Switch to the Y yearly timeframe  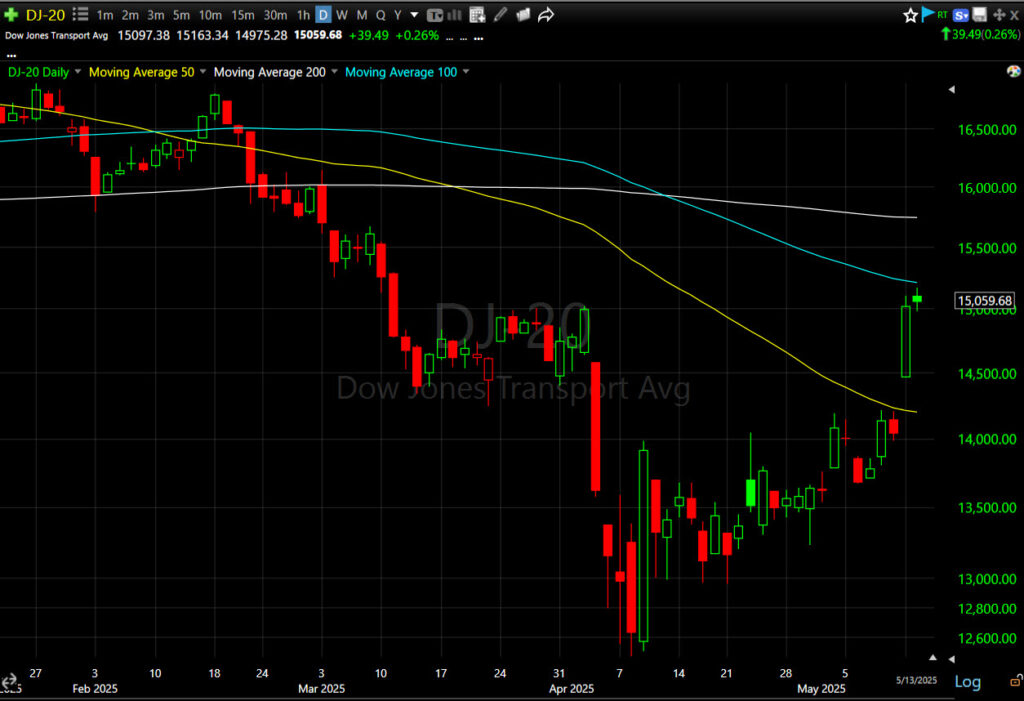coord(397,14)
